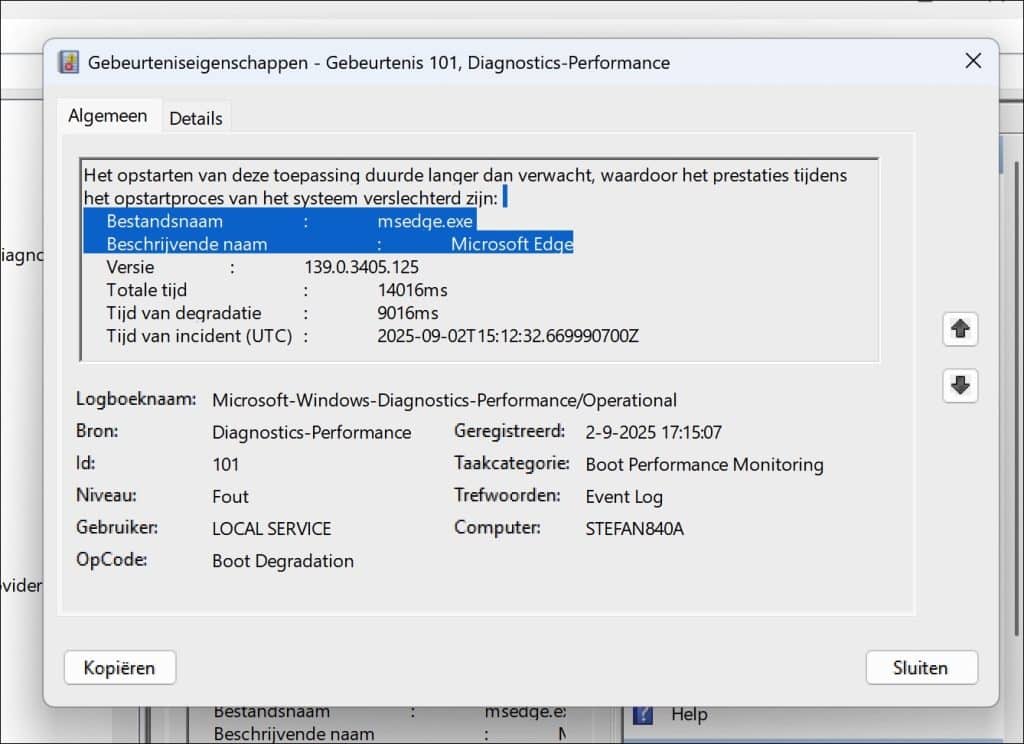Switch to the Details tab
This screenshot has width=1024, height=744.
click(x=195, y=118)
